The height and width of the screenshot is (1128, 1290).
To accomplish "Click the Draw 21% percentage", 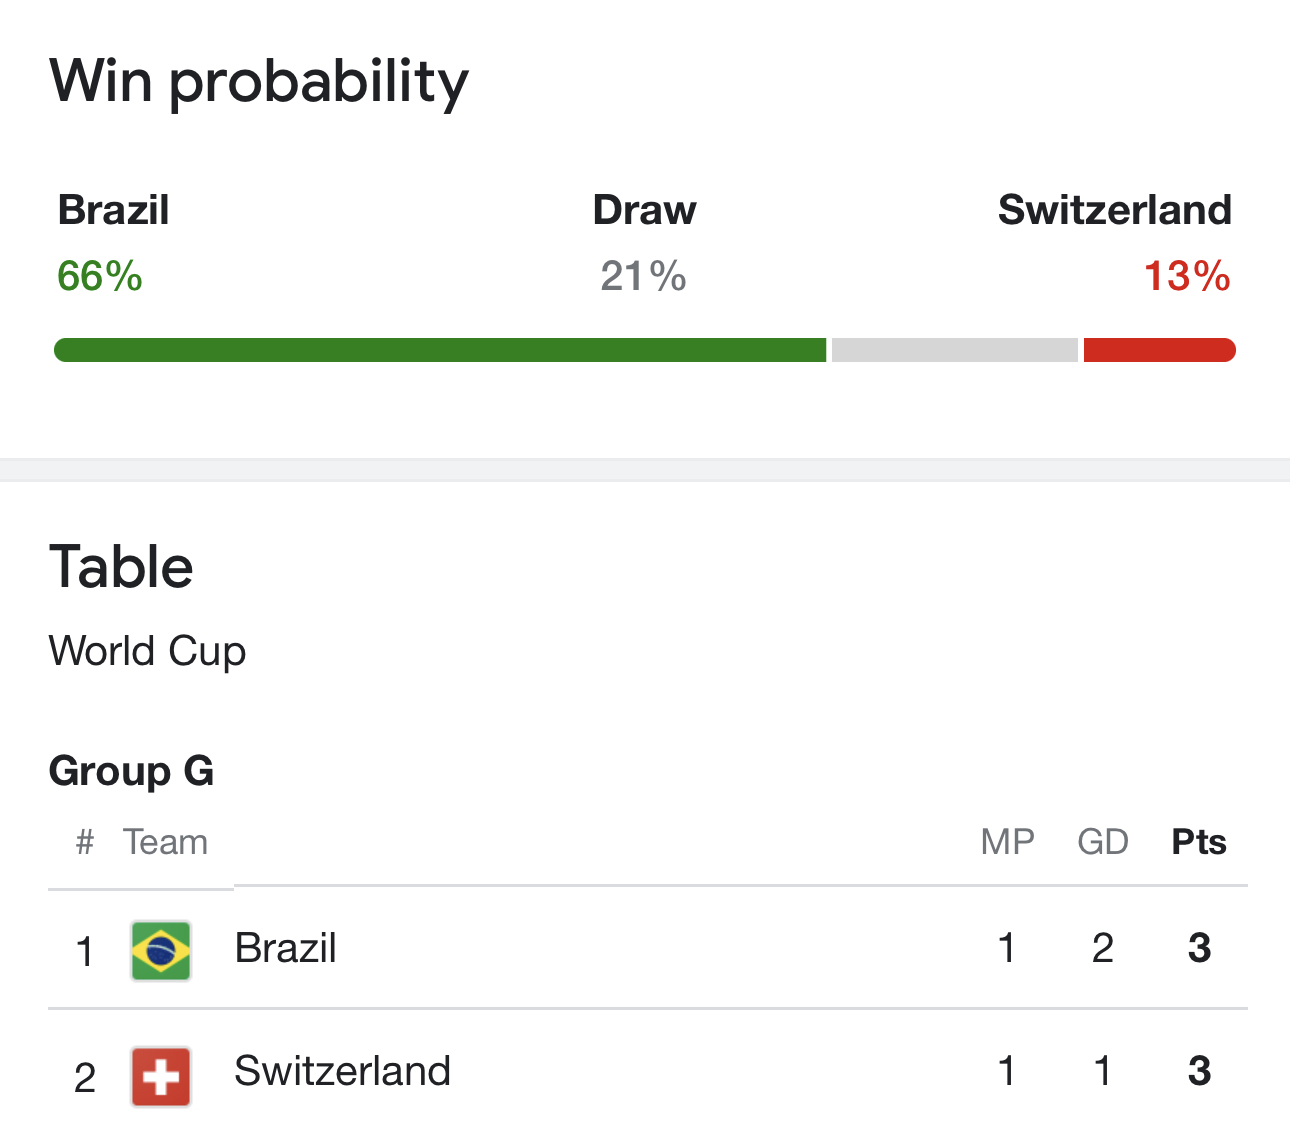I will [643, 276].
